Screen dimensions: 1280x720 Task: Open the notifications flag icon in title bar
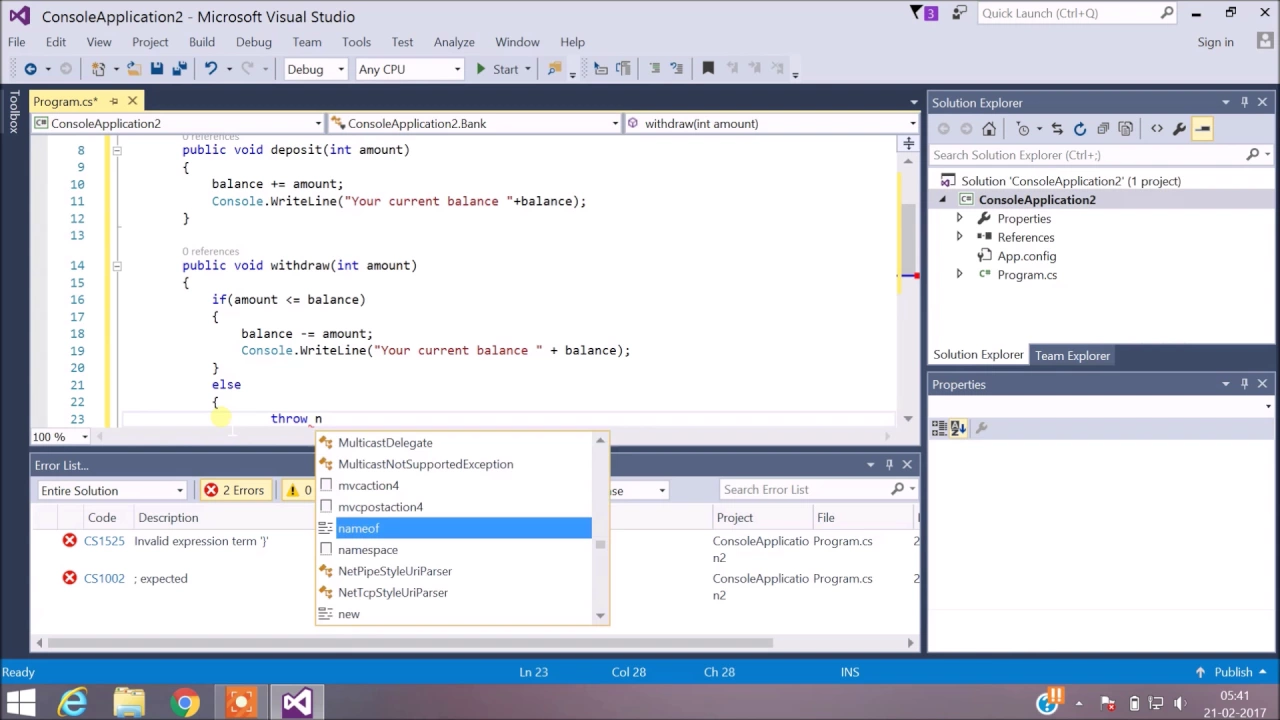click(917, 13)
